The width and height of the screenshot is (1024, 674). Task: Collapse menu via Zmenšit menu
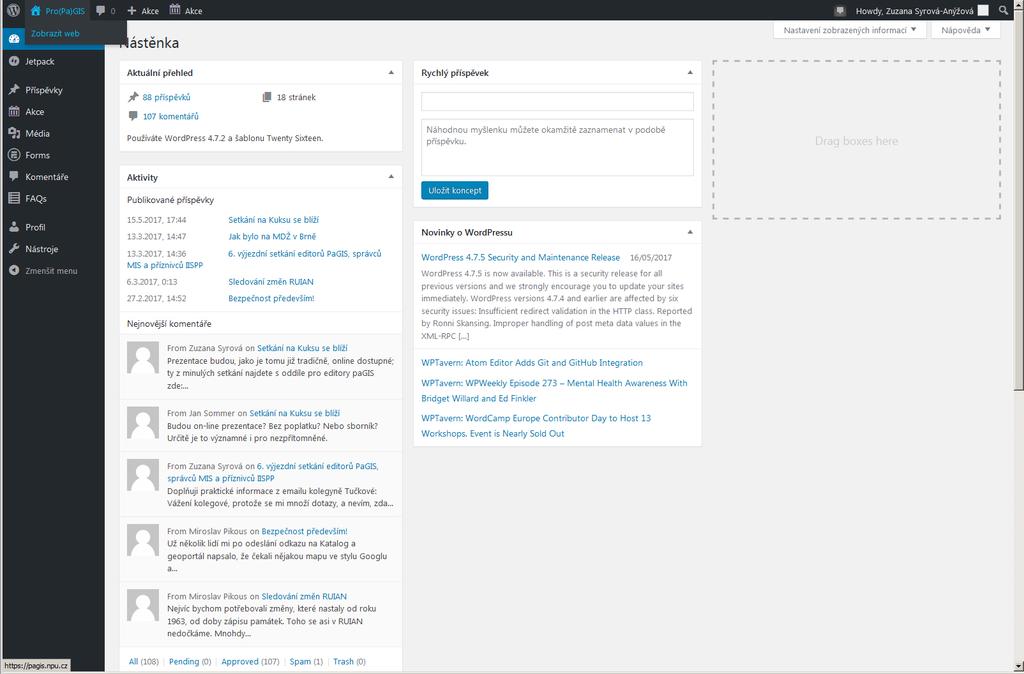[52, 270]
